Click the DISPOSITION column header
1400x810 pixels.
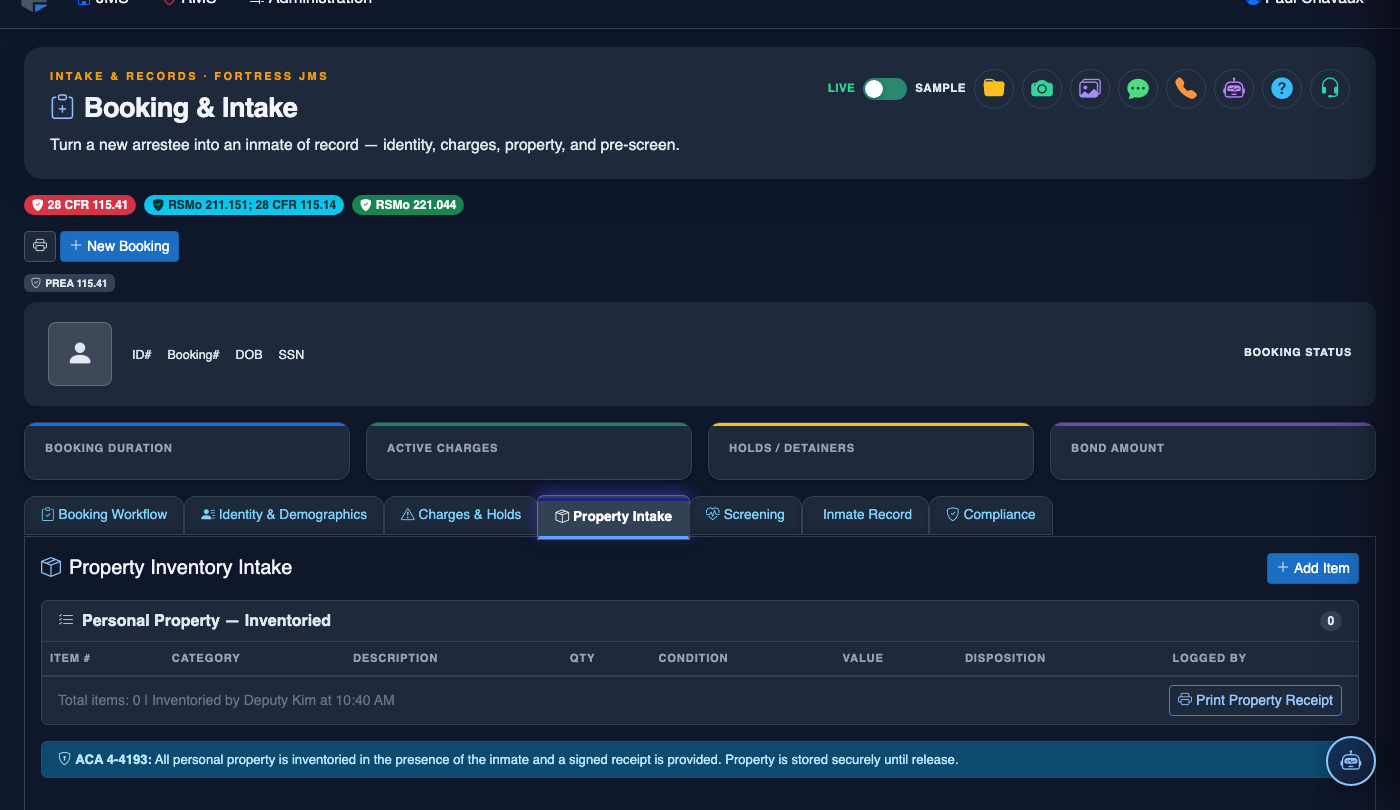[1005, 658]
